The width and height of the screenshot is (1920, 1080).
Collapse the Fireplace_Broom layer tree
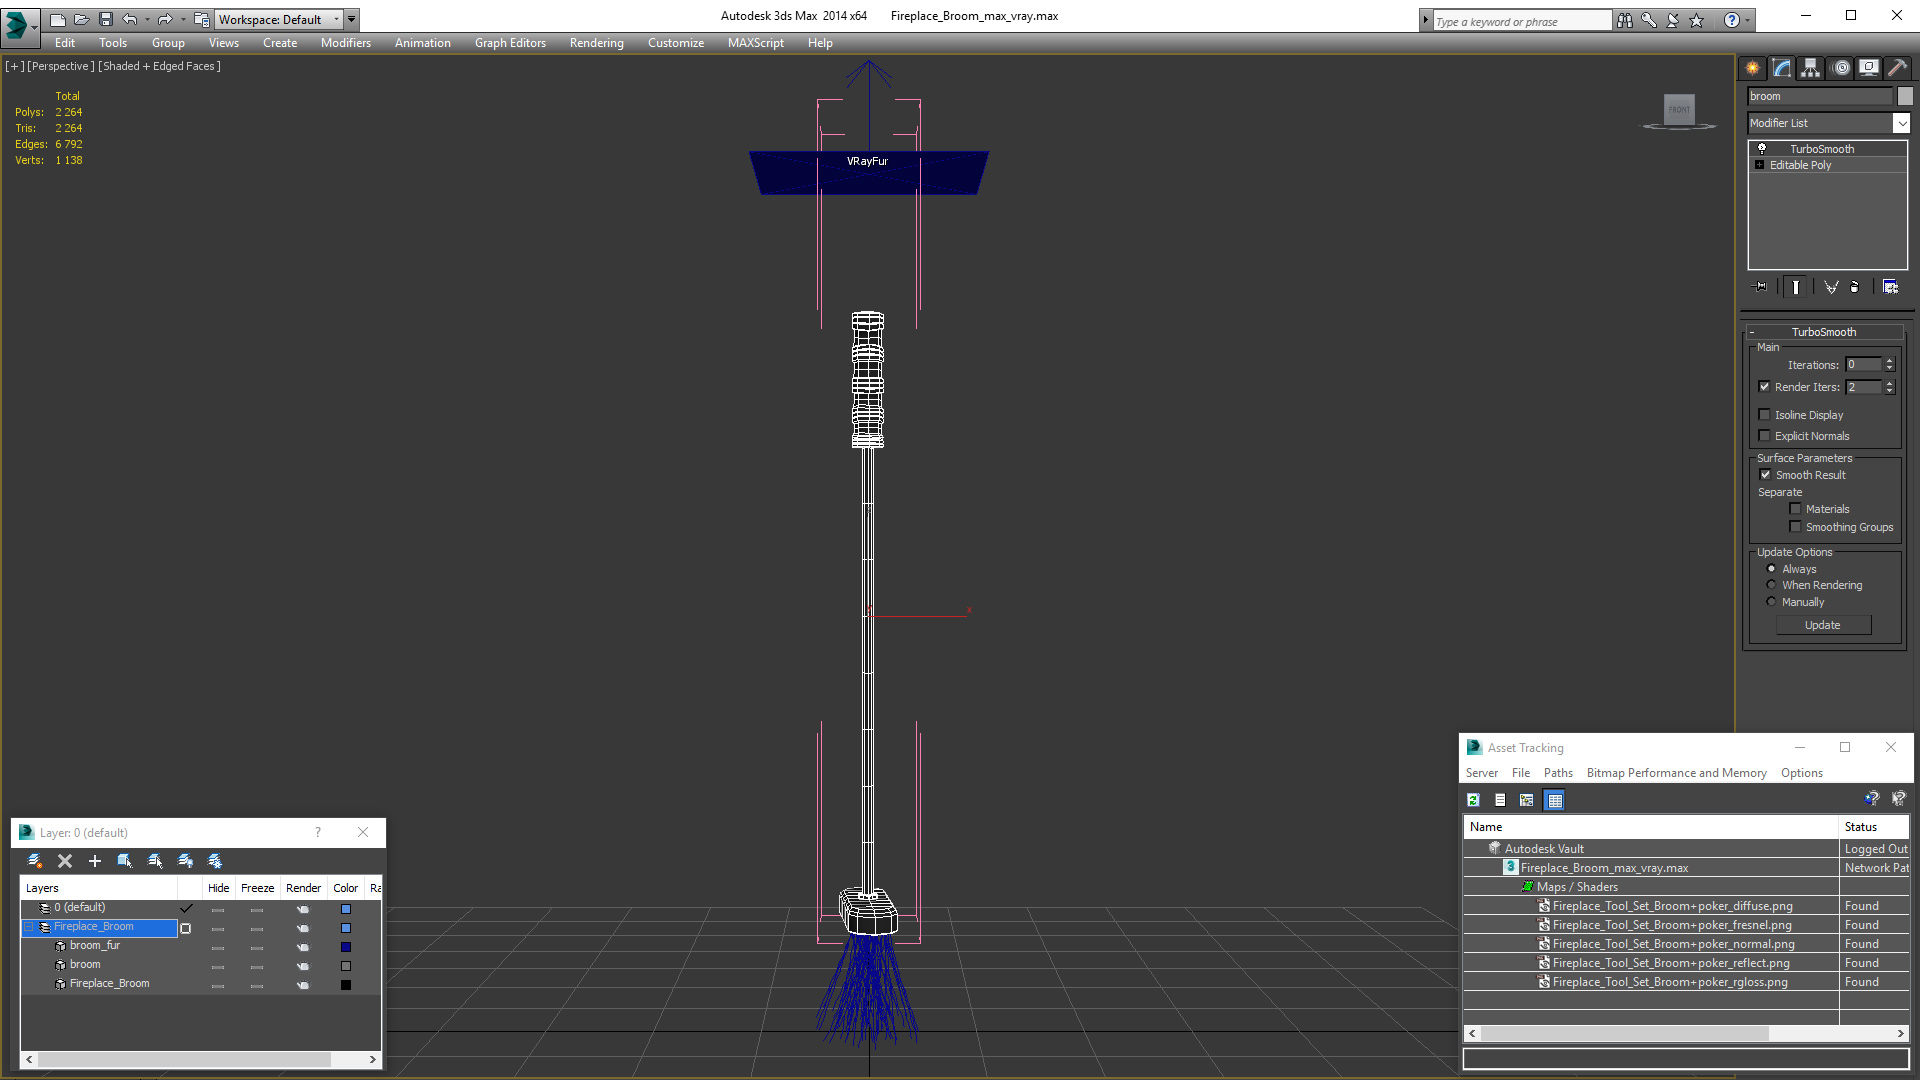click(x=29, y=927)
